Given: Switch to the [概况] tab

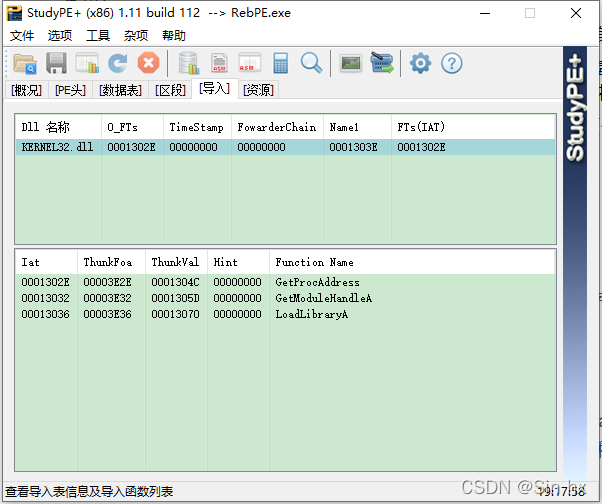Looking at the screenshot, I should click(x=26, y=91).
